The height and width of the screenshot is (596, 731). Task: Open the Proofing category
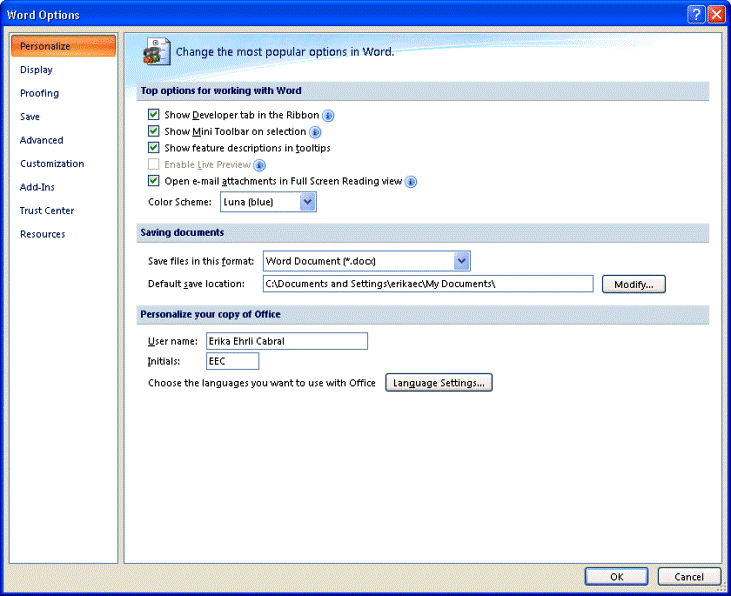click(40, 93)
